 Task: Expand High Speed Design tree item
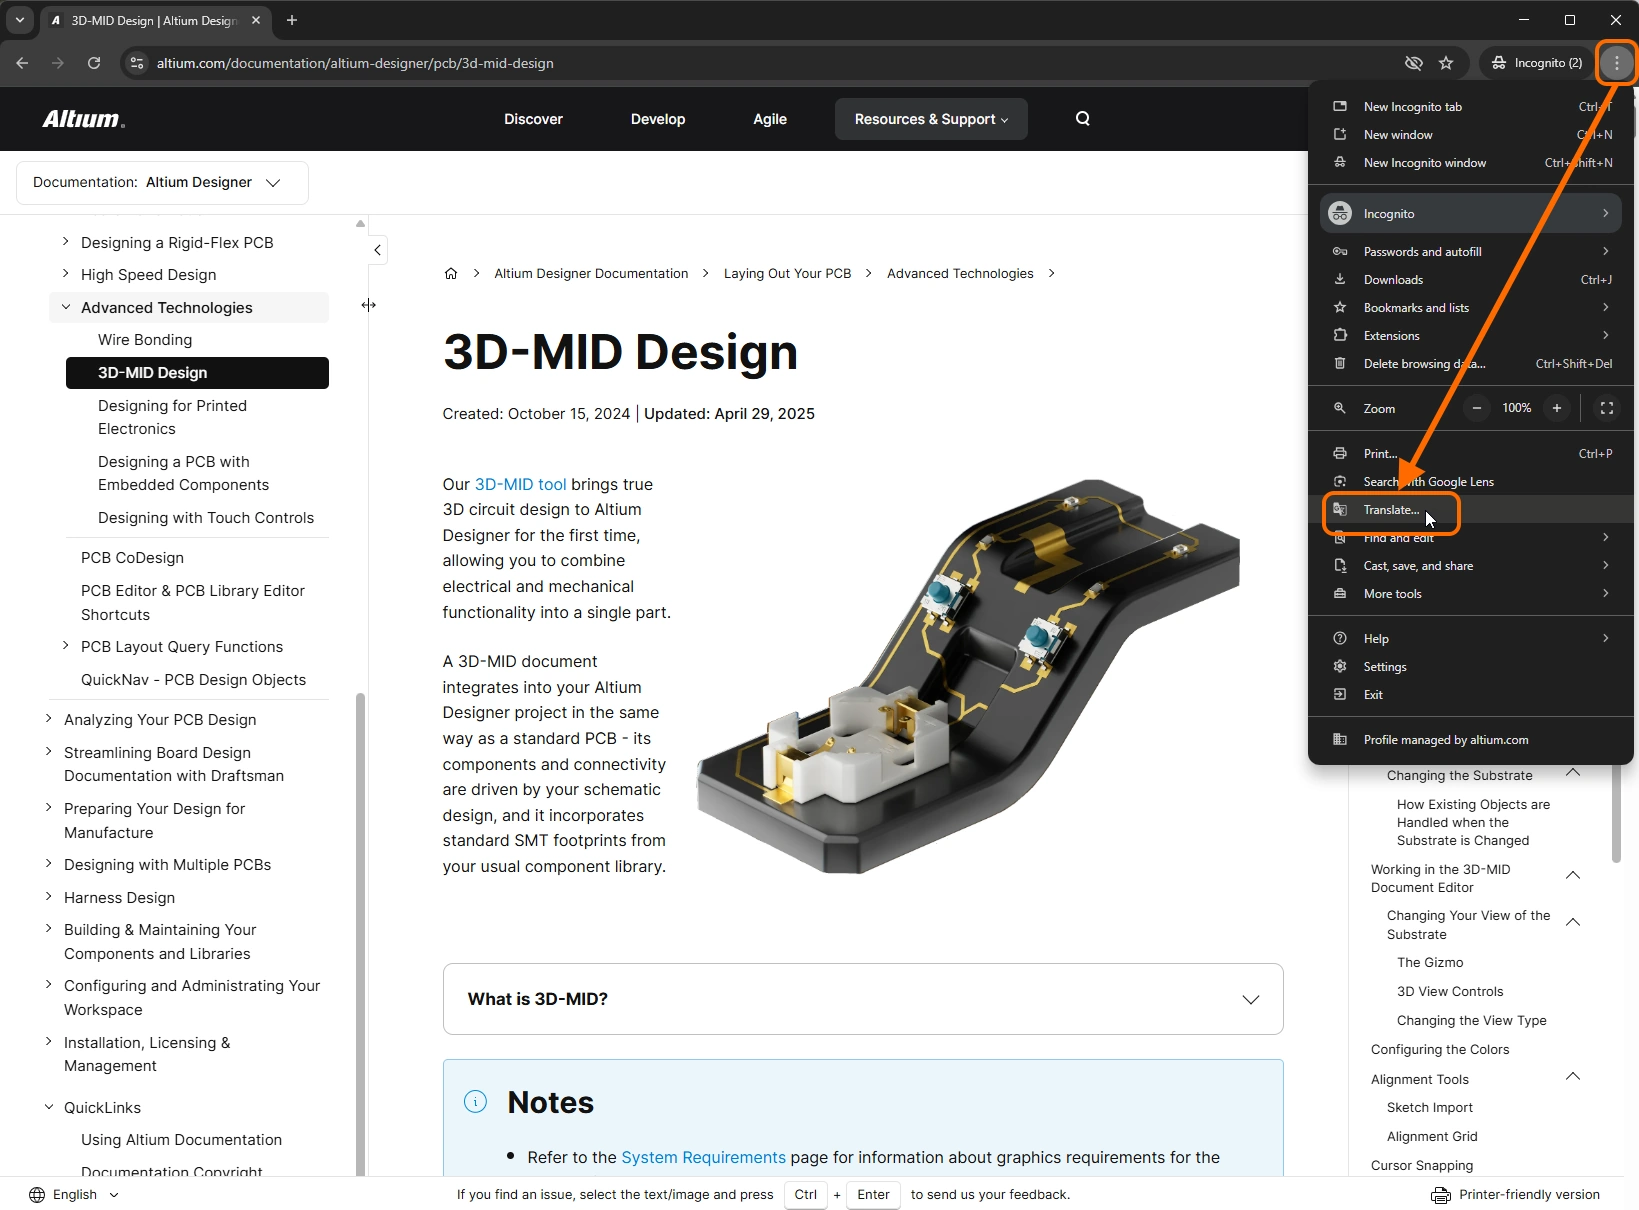tap(66, 274)
